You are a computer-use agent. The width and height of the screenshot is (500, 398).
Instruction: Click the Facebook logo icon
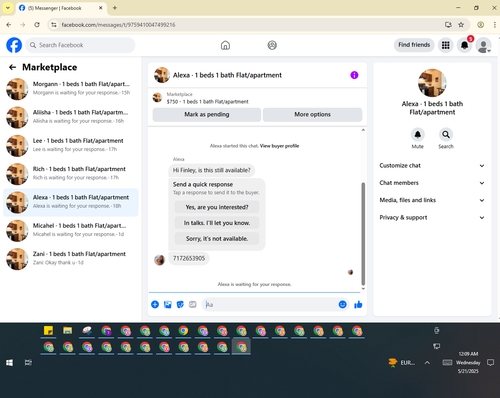pos(14,45)
